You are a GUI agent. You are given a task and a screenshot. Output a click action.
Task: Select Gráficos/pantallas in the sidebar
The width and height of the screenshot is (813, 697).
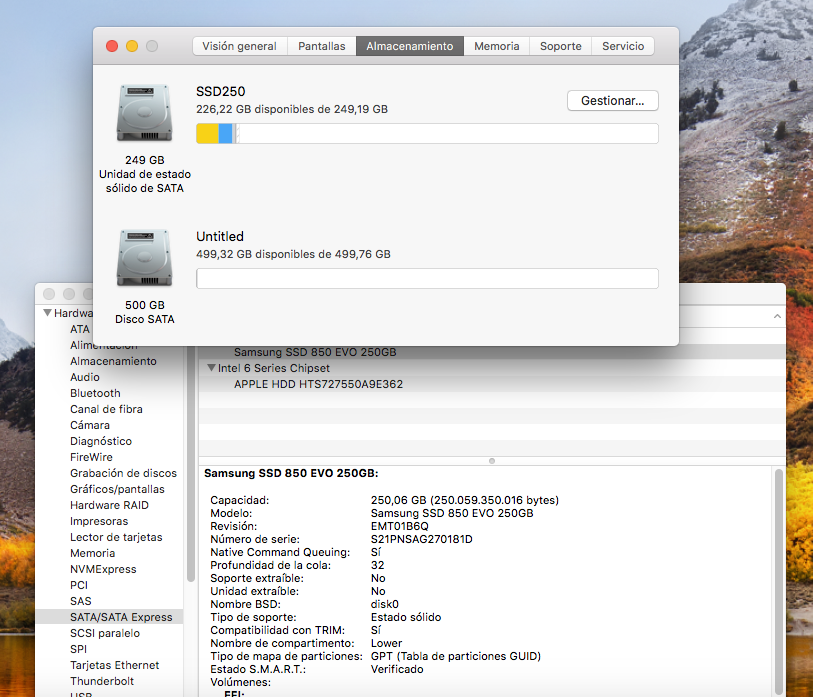pyautogui.click(x=117, y=489)
